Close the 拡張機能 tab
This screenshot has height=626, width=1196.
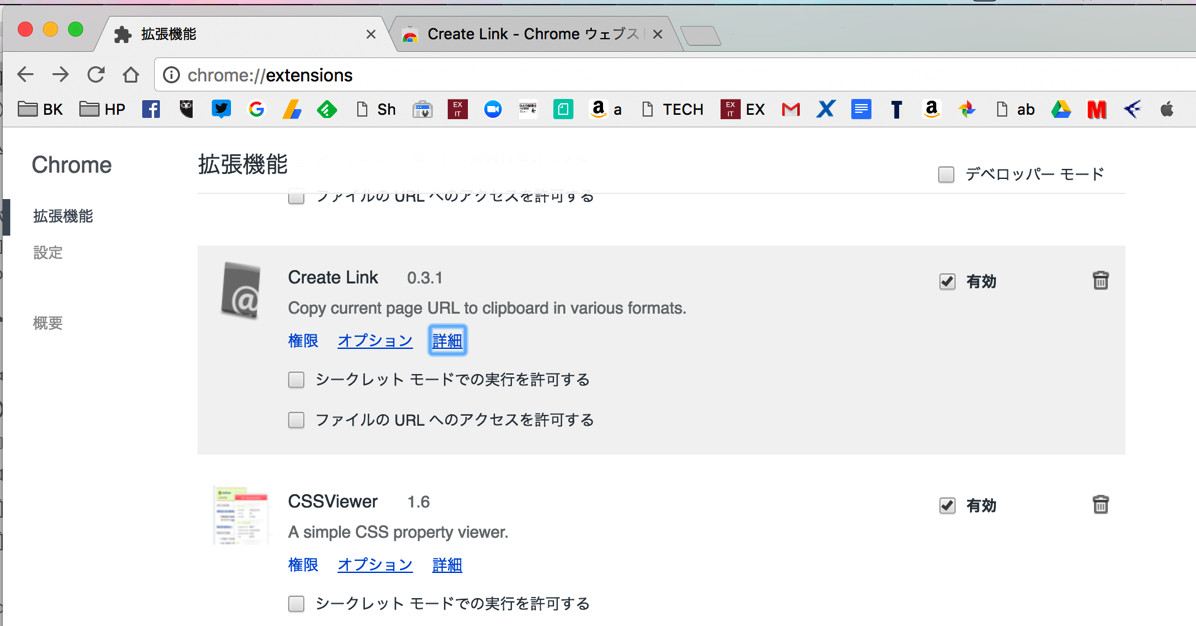click(371, 34)
